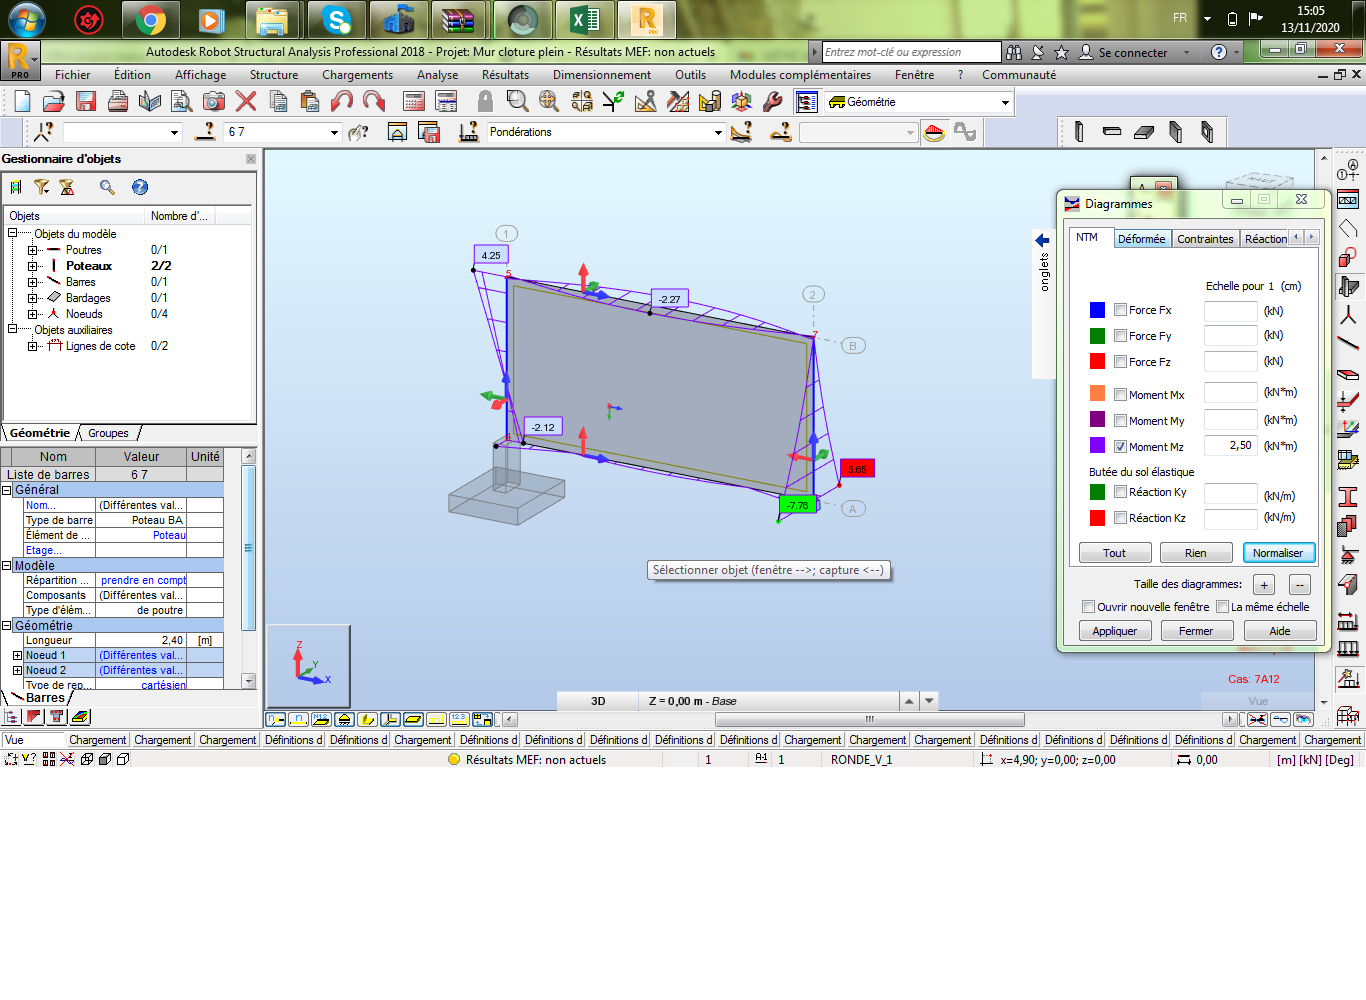Image resolution: width=1366 pixels, height=1000 pixels.
Task: Enable the Force Fx checkbox
Action: (x=1120, y=310)
